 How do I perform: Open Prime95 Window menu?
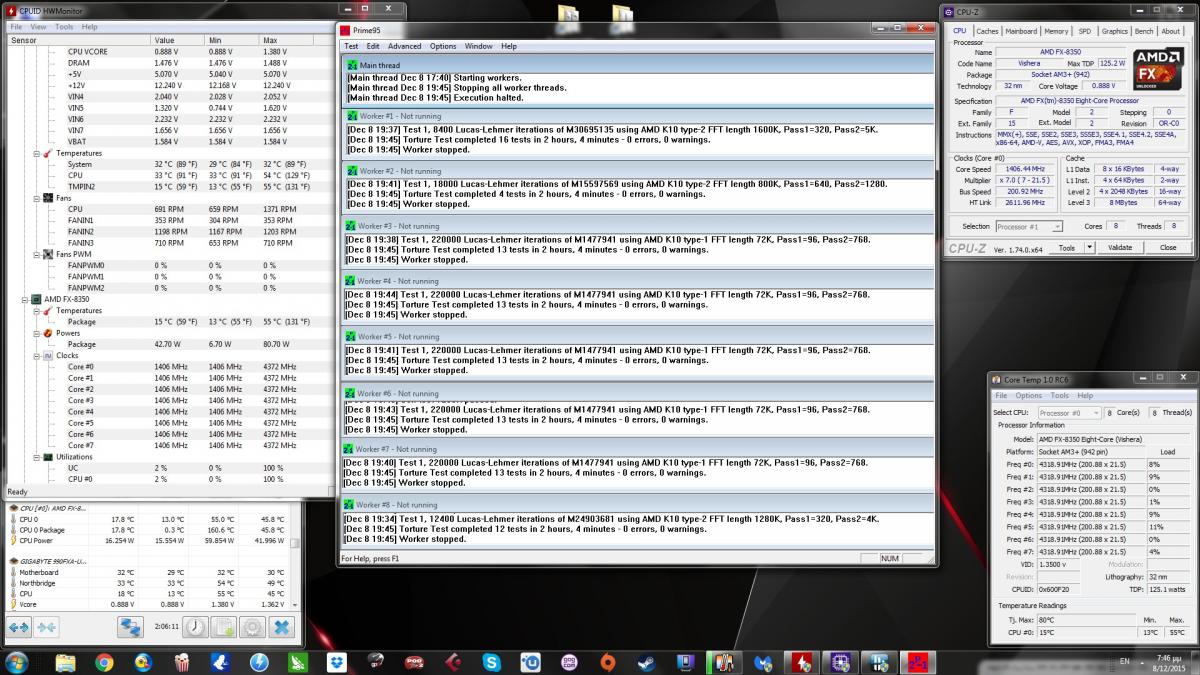click(x=478, y=46)
